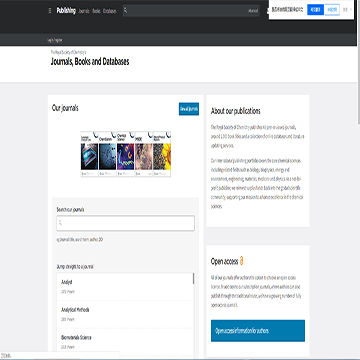Image resolution: width=360 pixels, height=360 pixels.
Task: Open the fourth journal cover thumbnail
Action: 144,154
